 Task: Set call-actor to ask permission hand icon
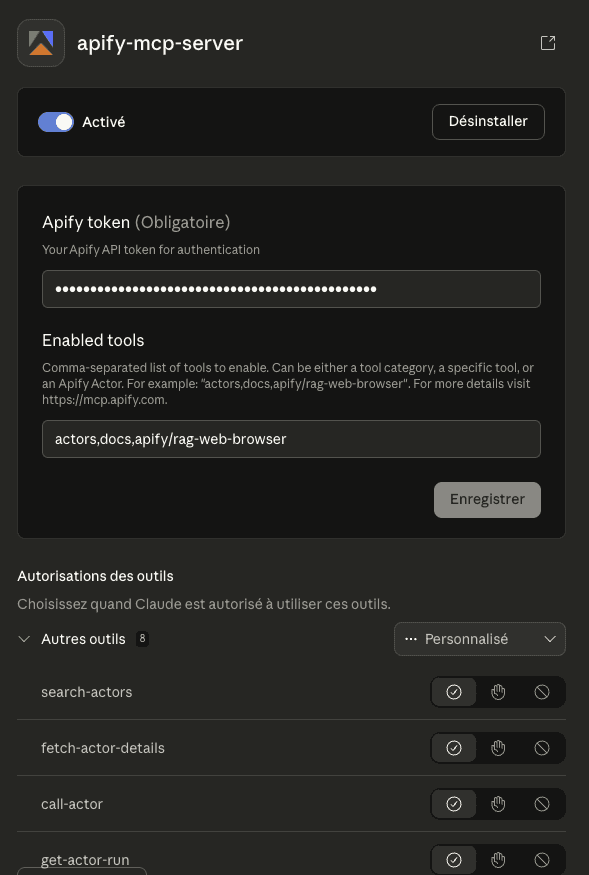coord(498,804)
